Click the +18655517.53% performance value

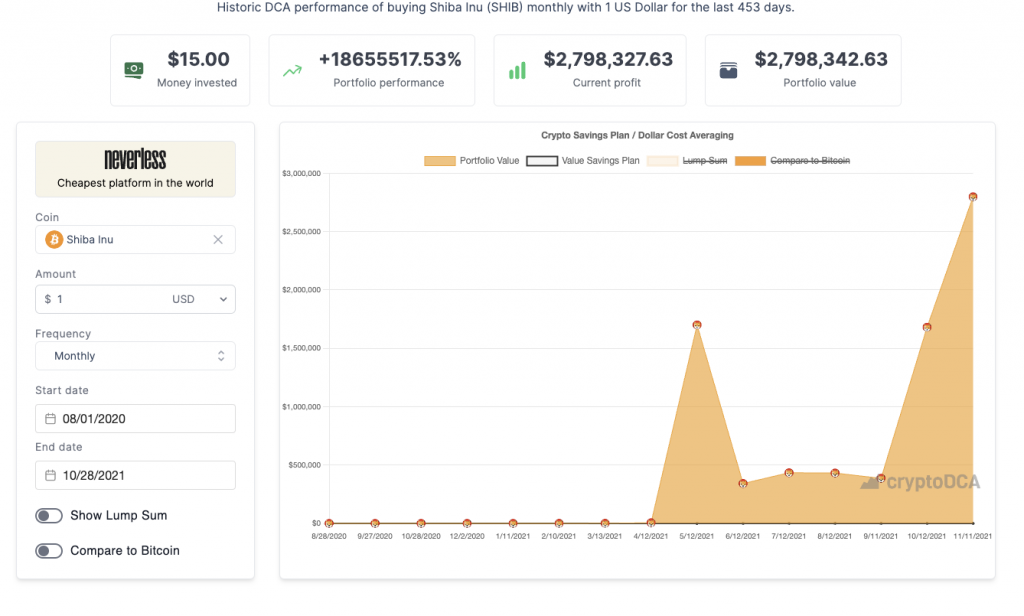click(390, 59)
